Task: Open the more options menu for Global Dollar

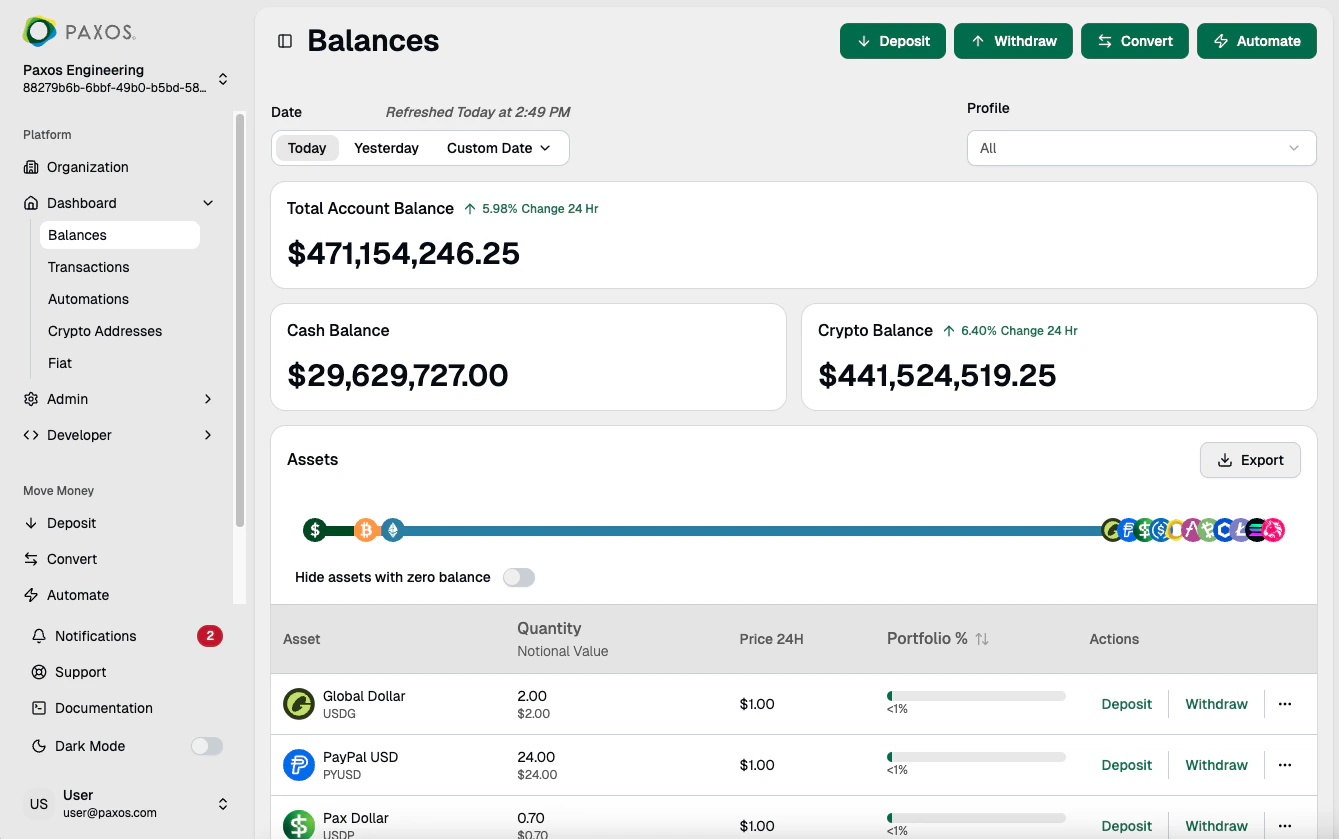Action: 1285,704
